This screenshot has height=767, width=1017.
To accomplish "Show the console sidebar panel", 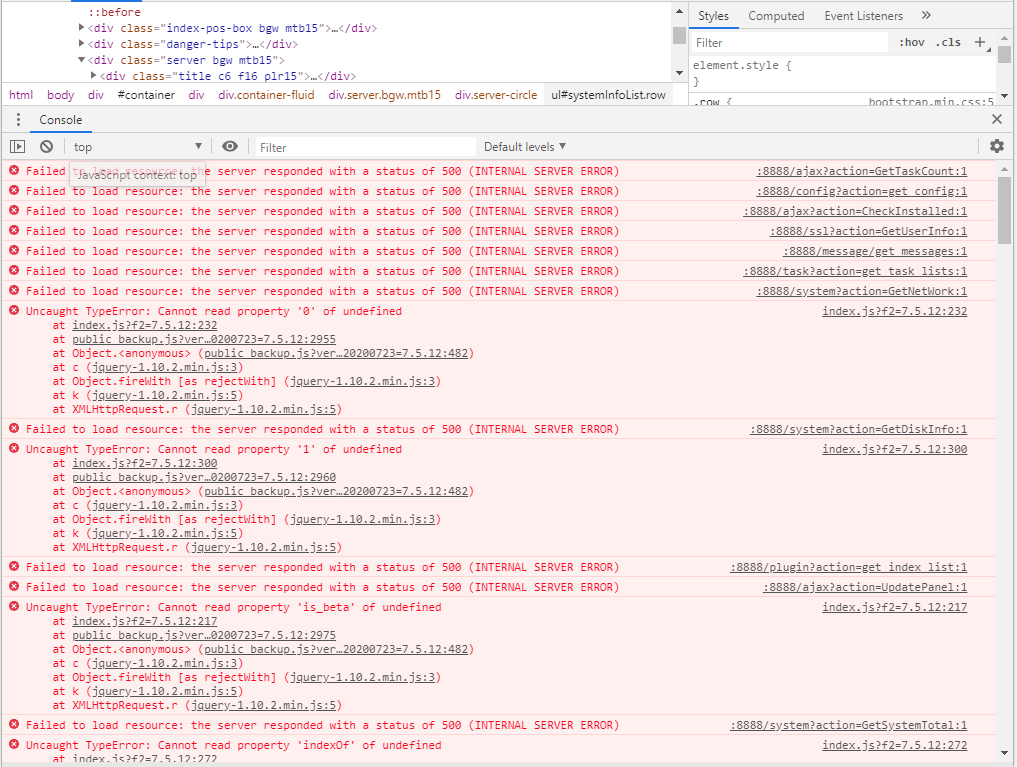I will pyautogui.click(x=18, y=147).
